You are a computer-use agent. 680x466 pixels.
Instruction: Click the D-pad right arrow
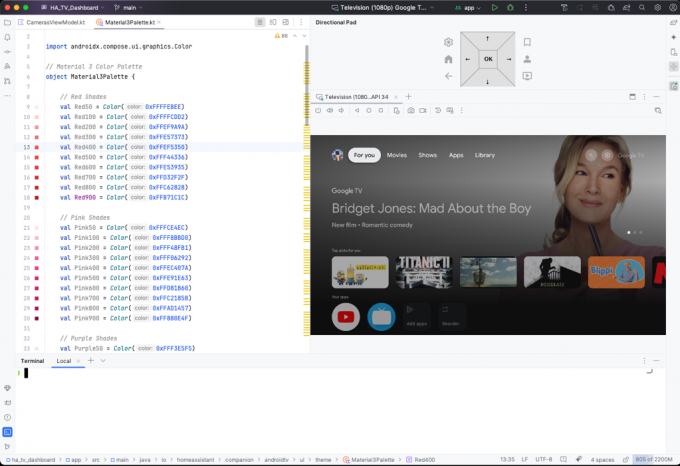pos(509,59)
